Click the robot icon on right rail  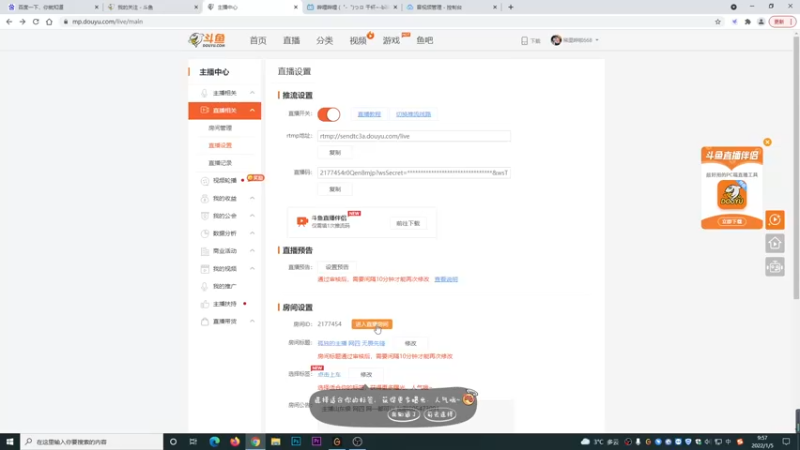pos(774,267)
